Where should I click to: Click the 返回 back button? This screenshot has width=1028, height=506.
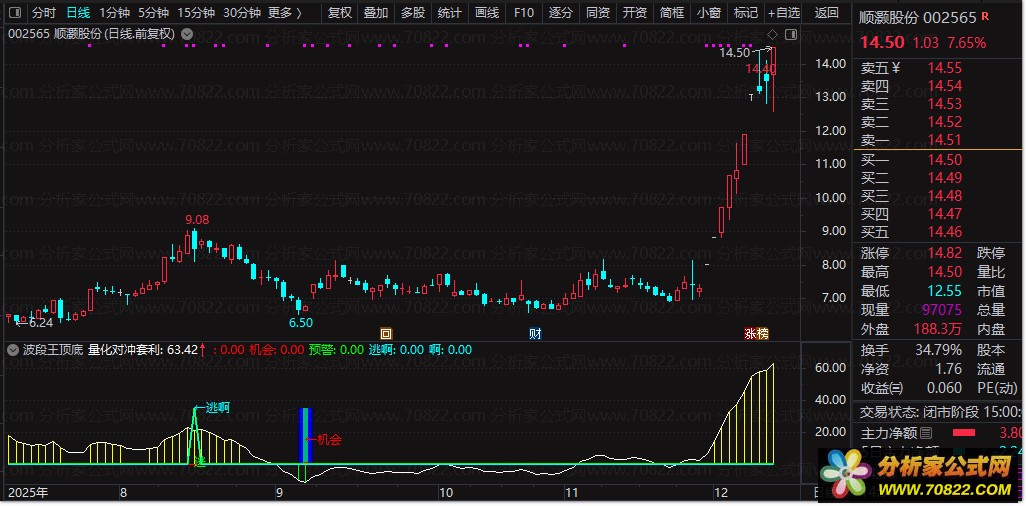pyautogui.click(x=827, y=12)
